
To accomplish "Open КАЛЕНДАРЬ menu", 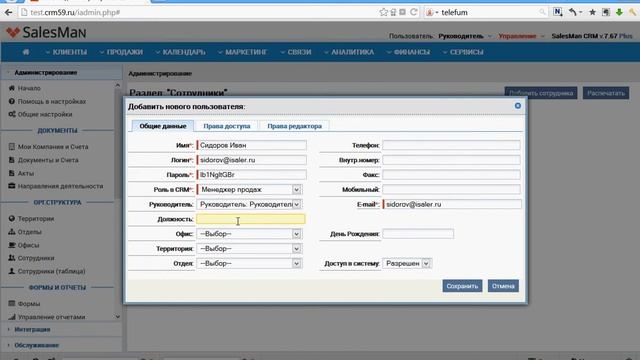I will 180,52.
